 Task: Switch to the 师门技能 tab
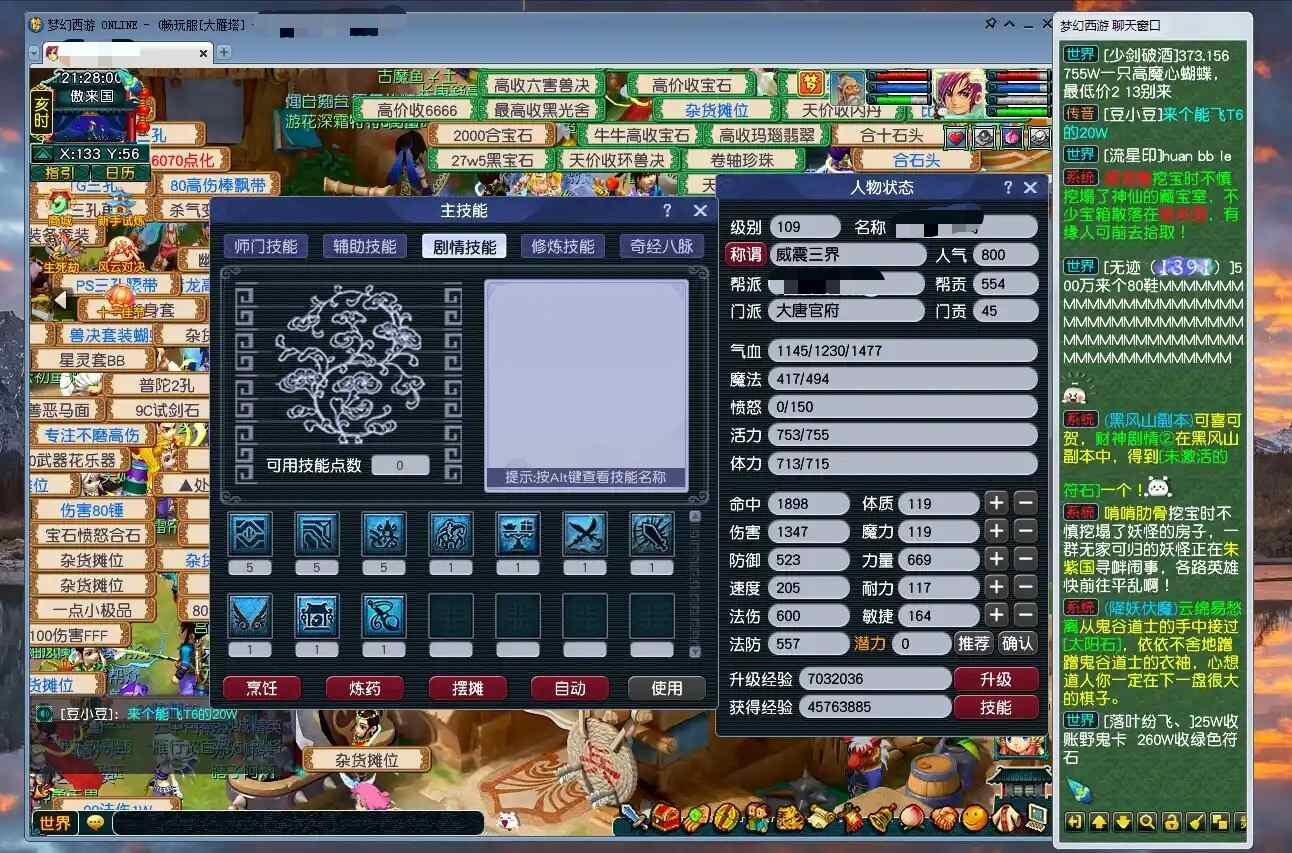point(266,246)
